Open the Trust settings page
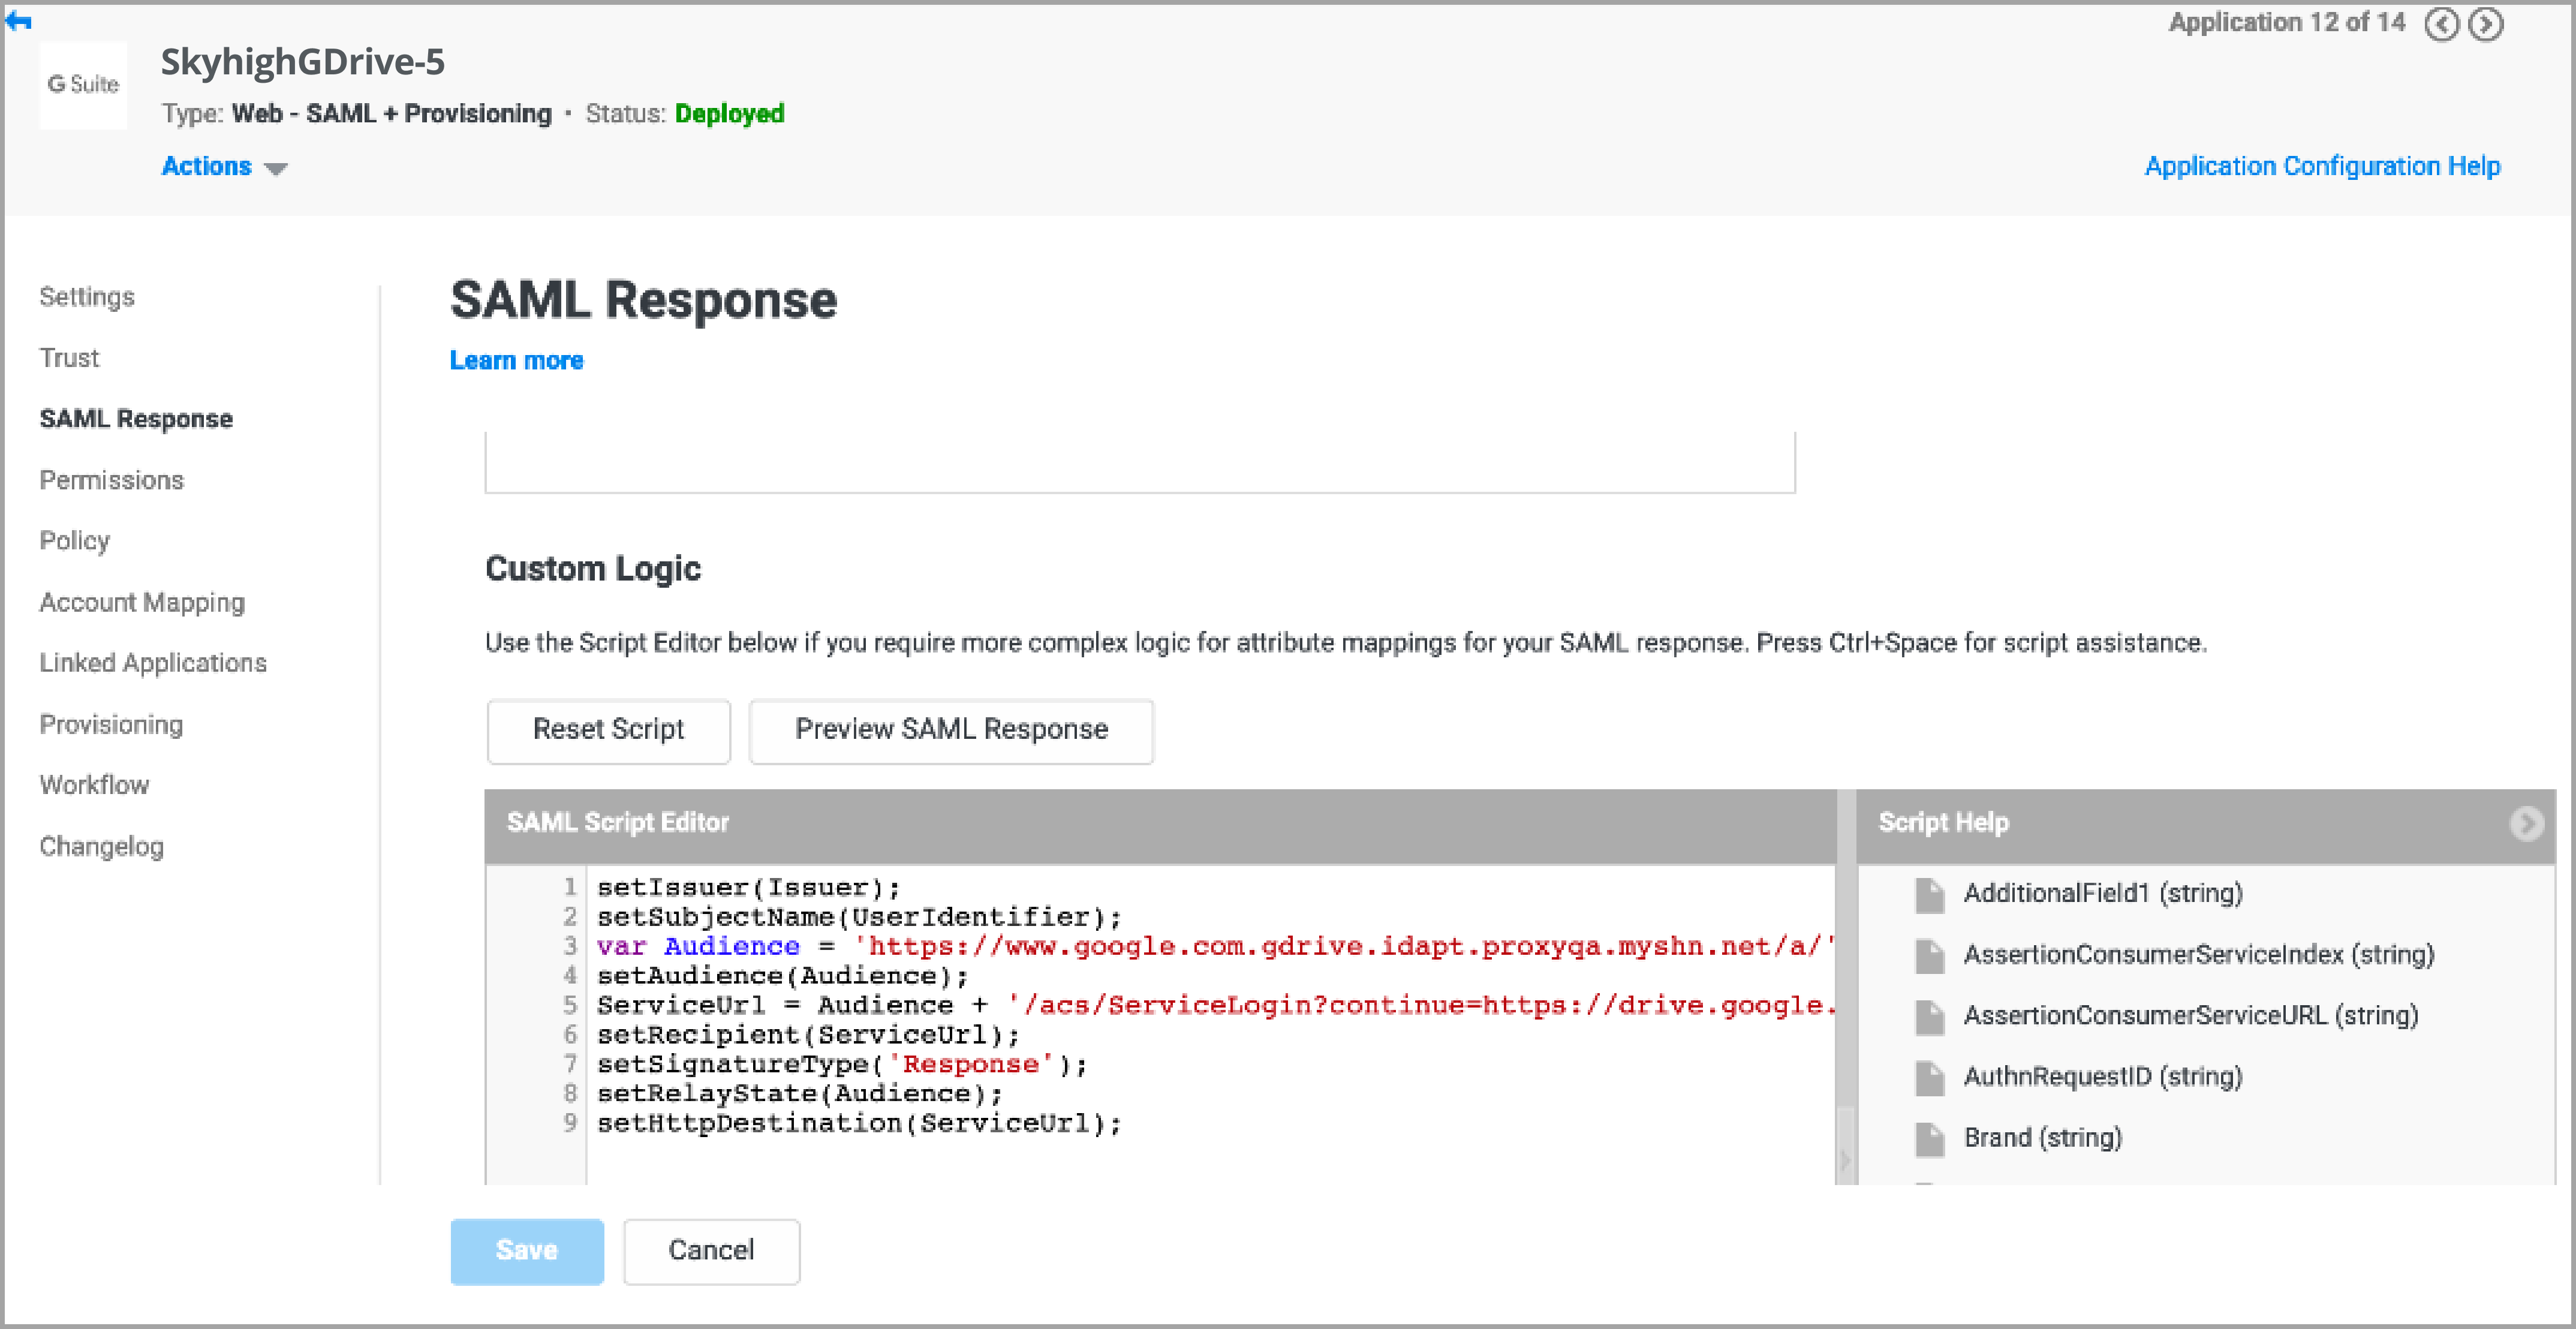The image size is (2576, 1329). [69, 358]
